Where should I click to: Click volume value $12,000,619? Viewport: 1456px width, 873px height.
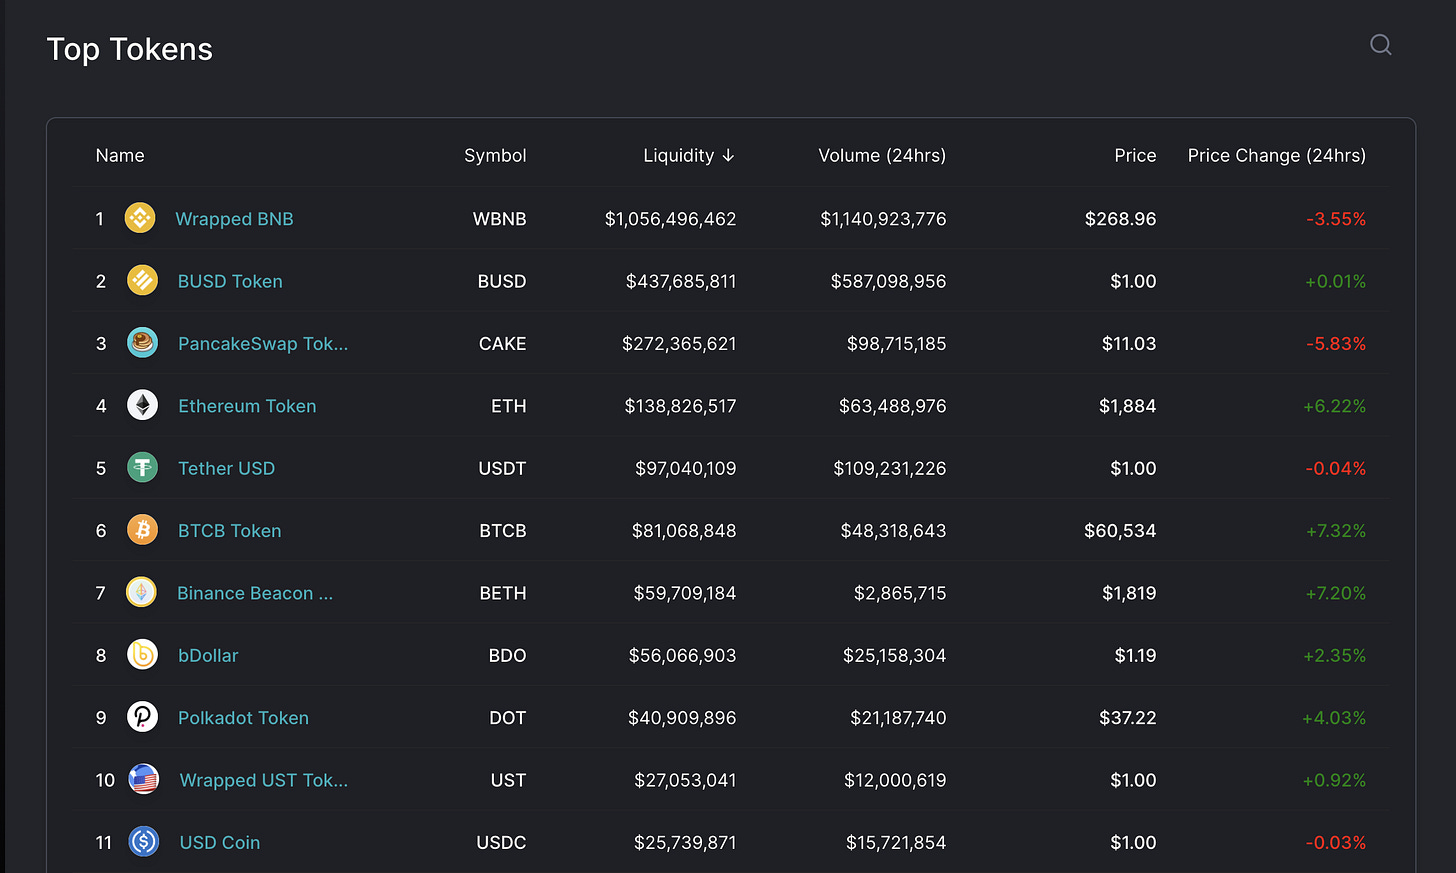pos(895,780)
